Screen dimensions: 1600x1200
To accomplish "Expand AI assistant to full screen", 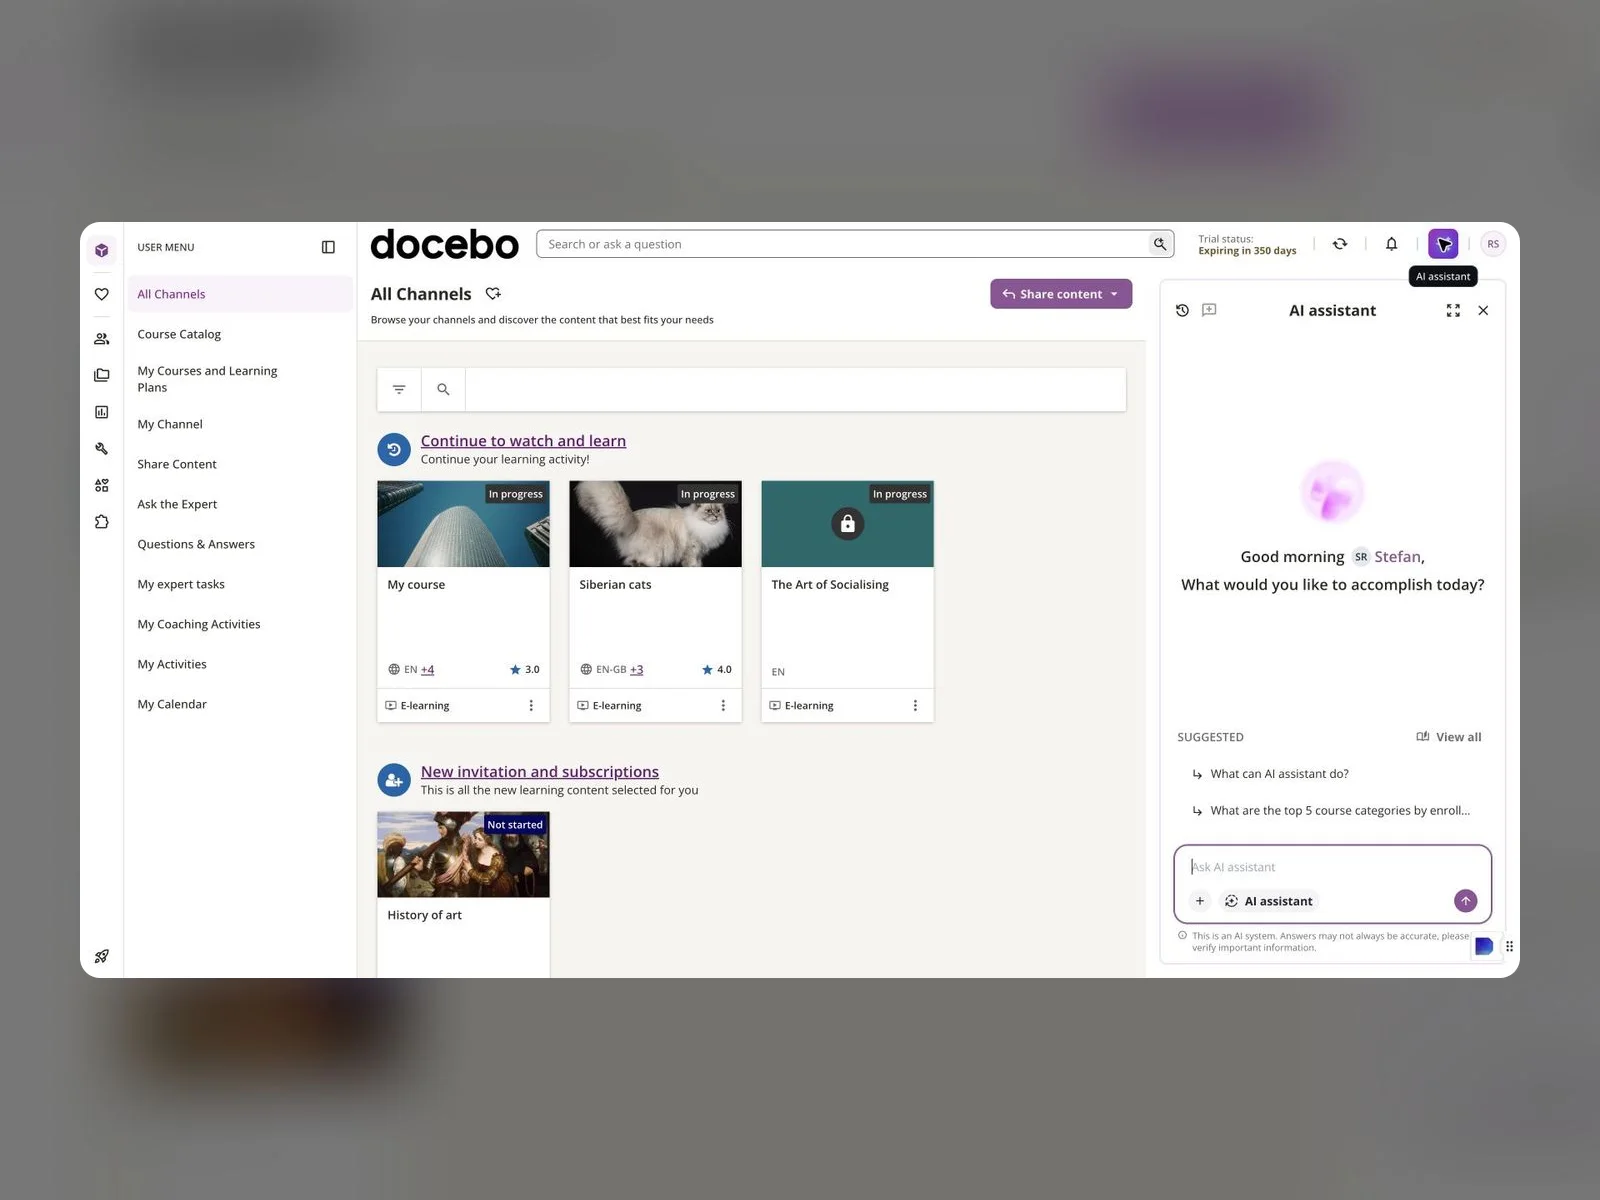I will coord(1453,311).
